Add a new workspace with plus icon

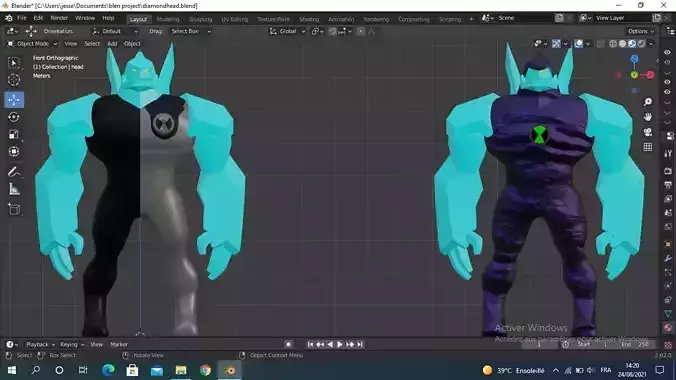[x=471, y=19]
